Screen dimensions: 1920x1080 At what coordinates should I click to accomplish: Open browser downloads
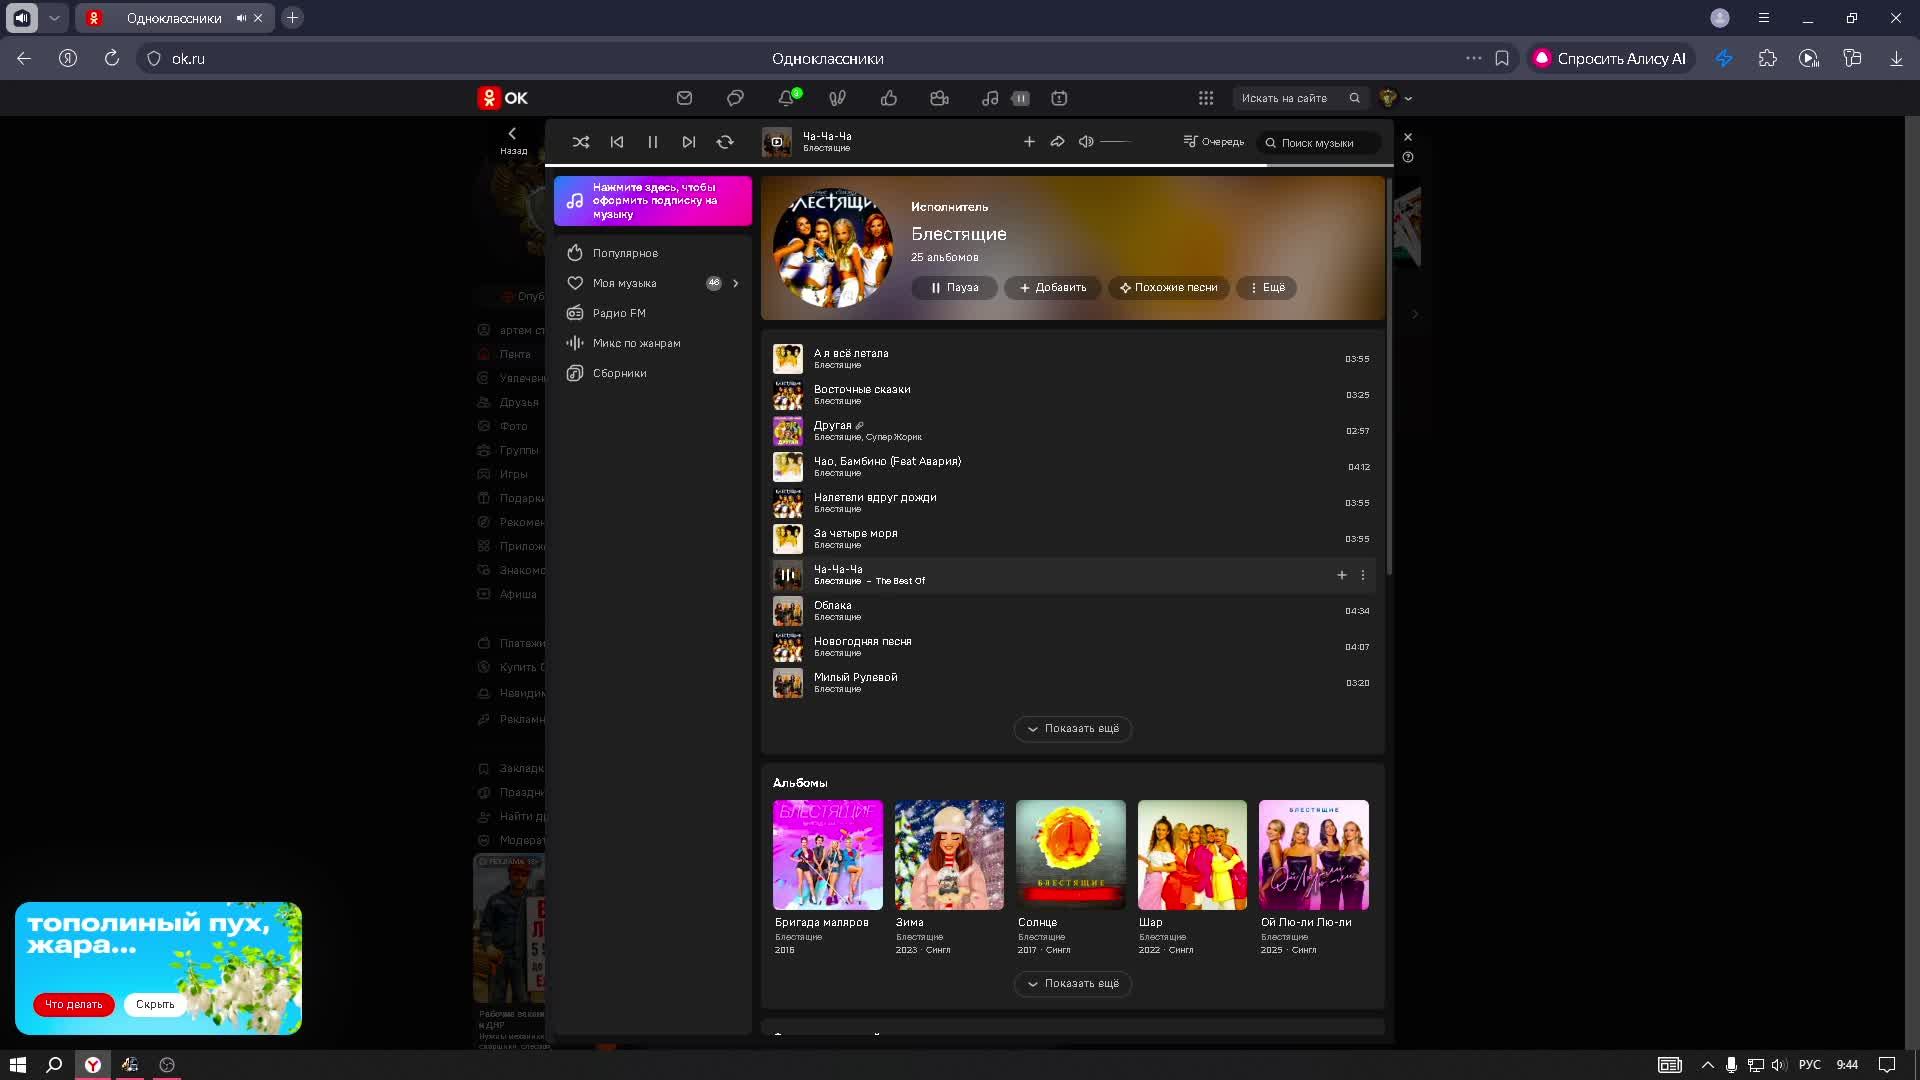coord(1896,58)
